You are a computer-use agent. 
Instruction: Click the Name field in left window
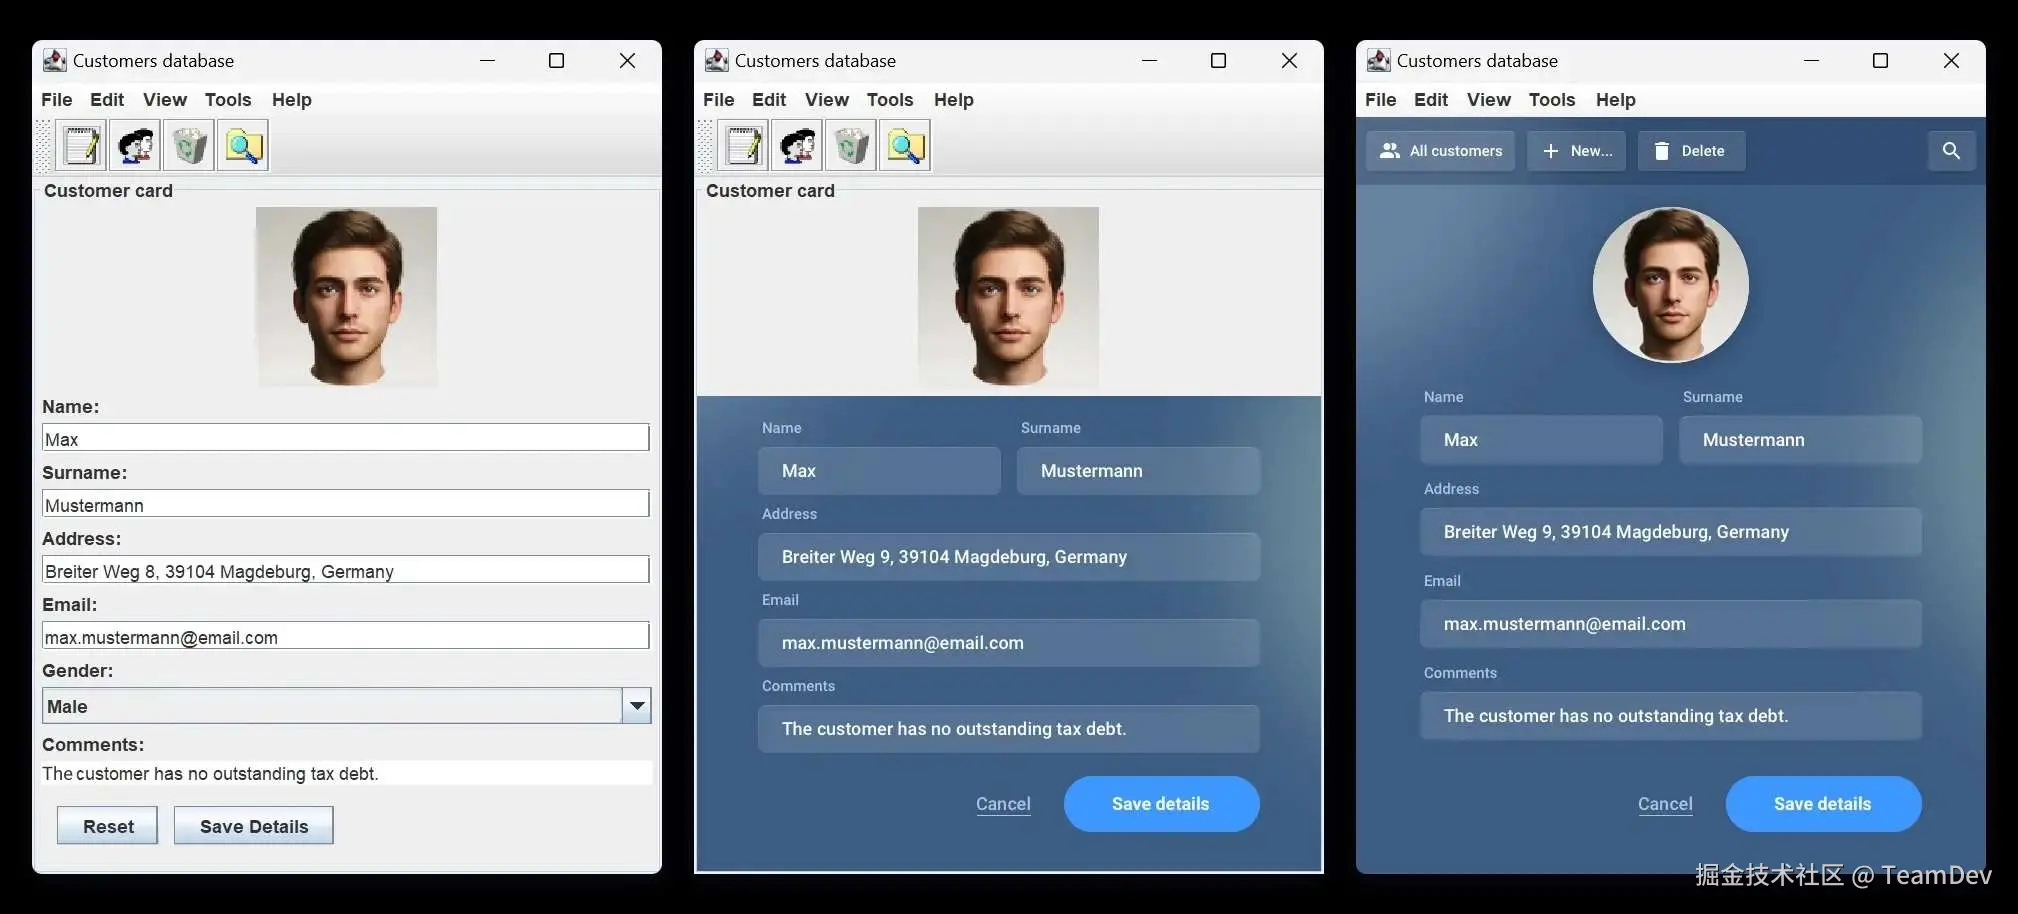point(346,438)
